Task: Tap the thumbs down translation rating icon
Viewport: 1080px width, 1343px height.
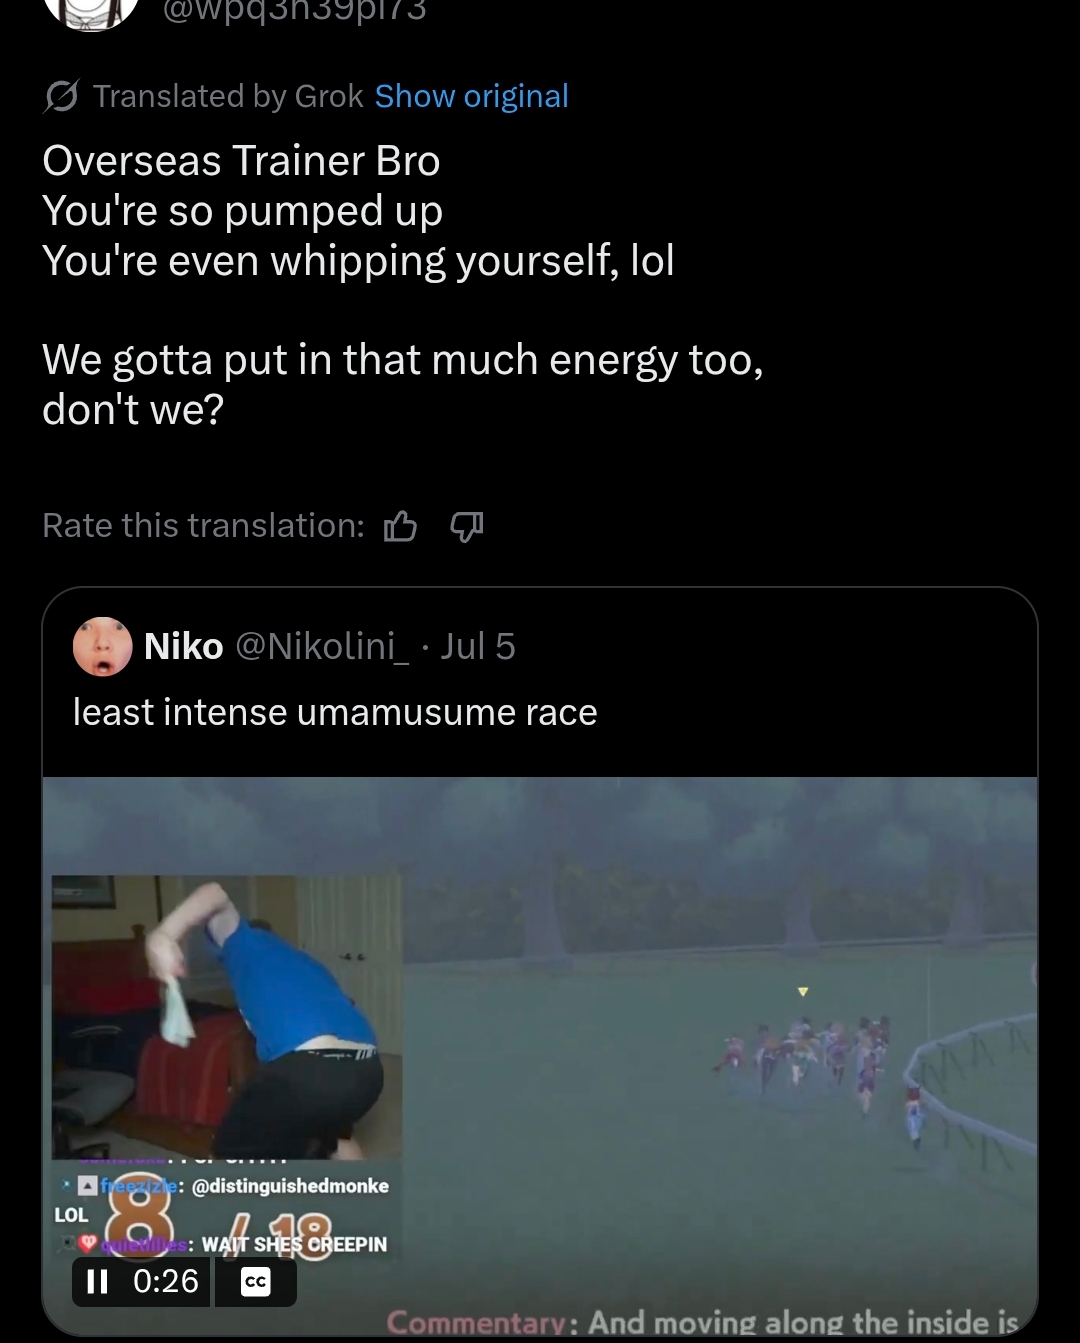Action: pyautogui.click(x=467, y=526)
